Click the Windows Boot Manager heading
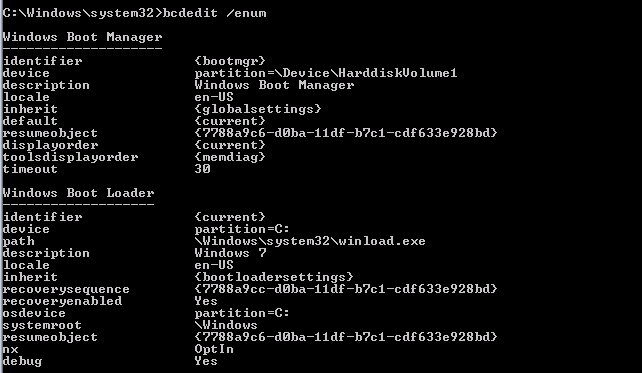 [82, 37]
